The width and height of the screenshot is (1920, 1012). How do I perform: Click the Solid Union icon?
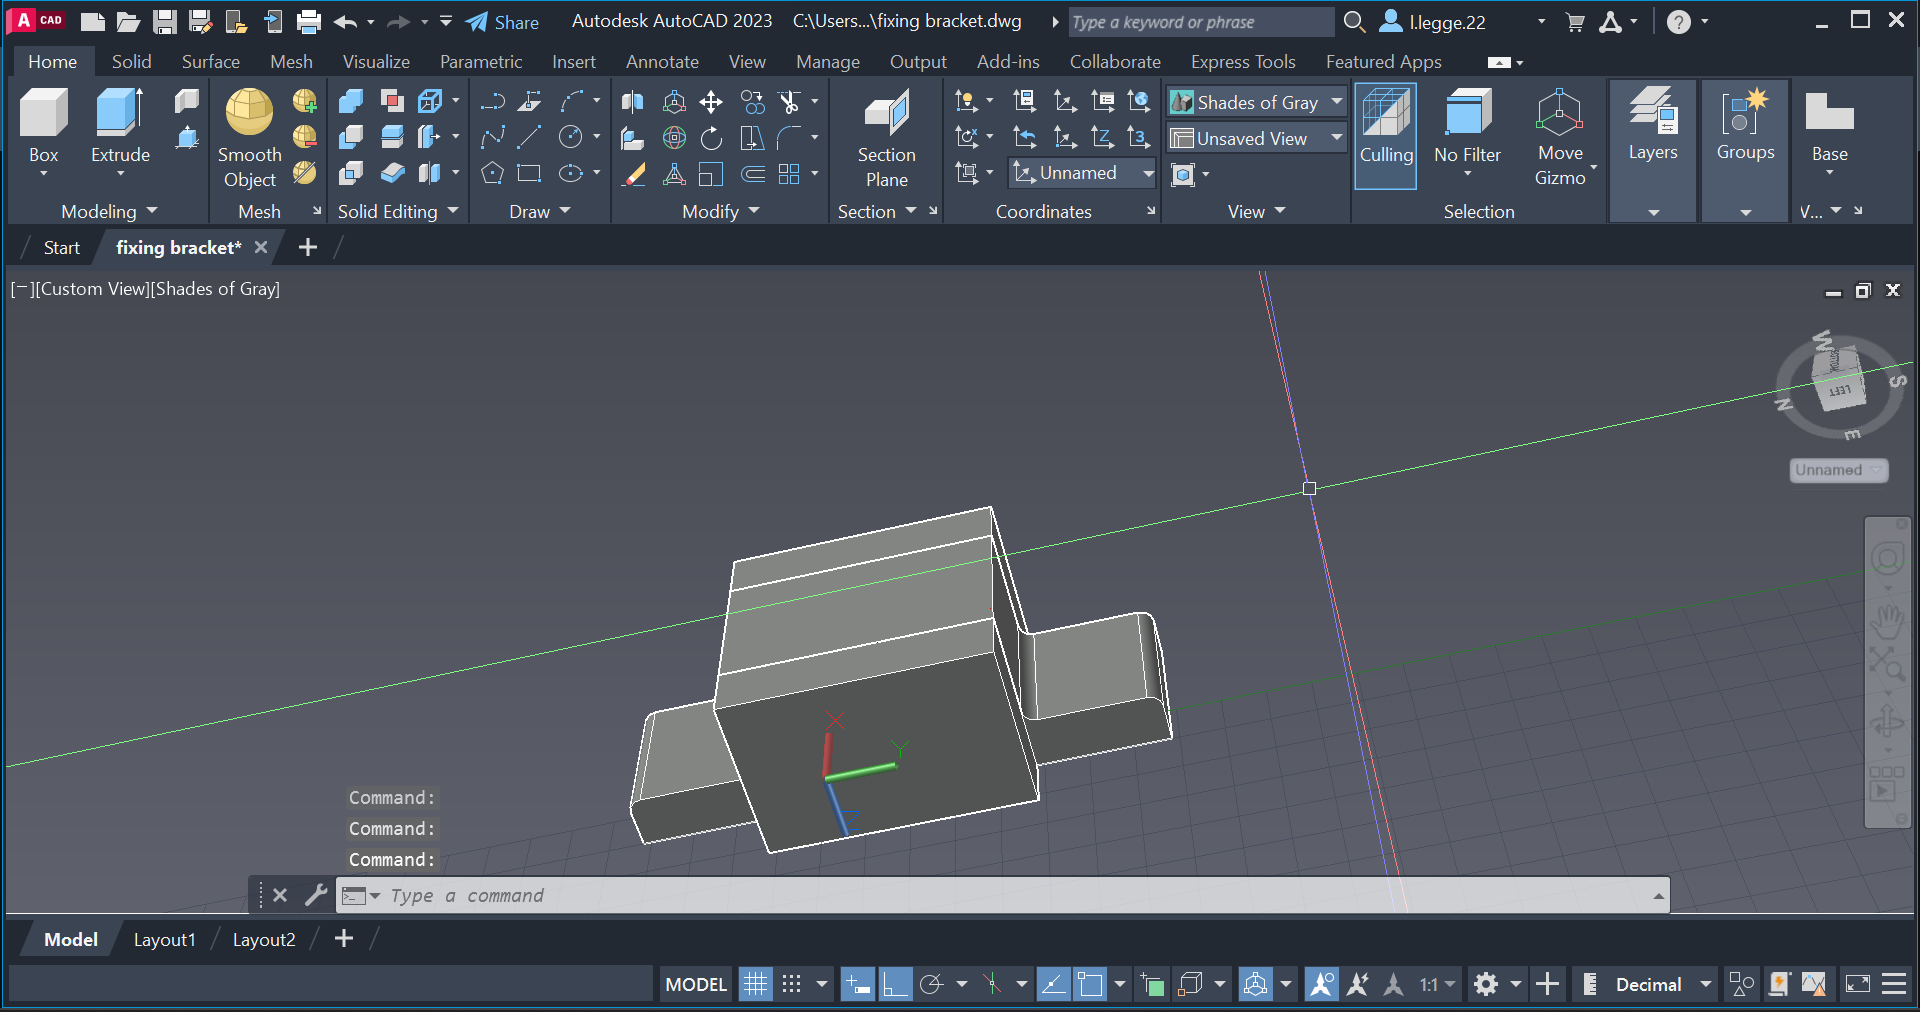pyautogui.click(x=351, y=102)
